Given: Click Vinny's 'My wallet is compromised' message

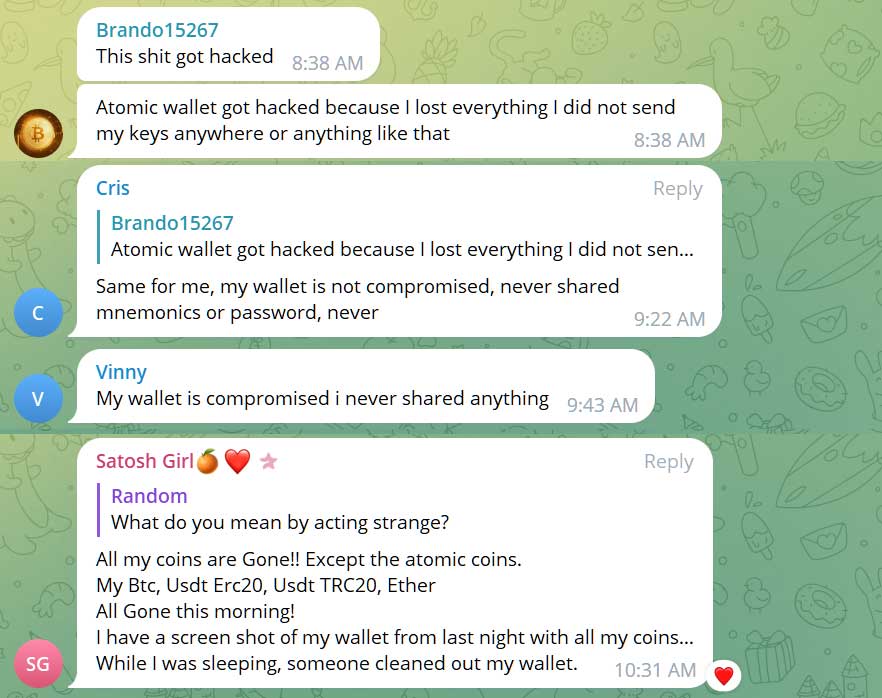Looking at the screenshot, I should pos(322,398).
